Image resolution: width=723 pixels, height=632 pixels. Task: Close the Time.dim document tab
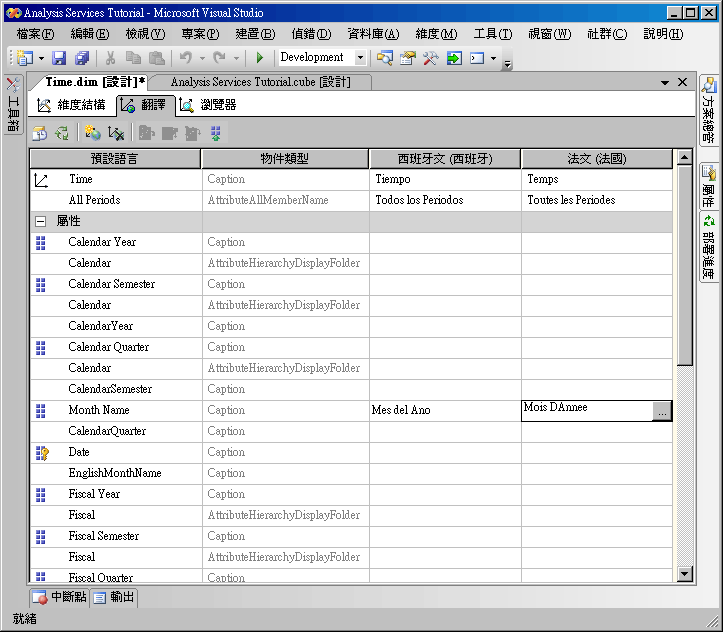click(x=682, y=82)
